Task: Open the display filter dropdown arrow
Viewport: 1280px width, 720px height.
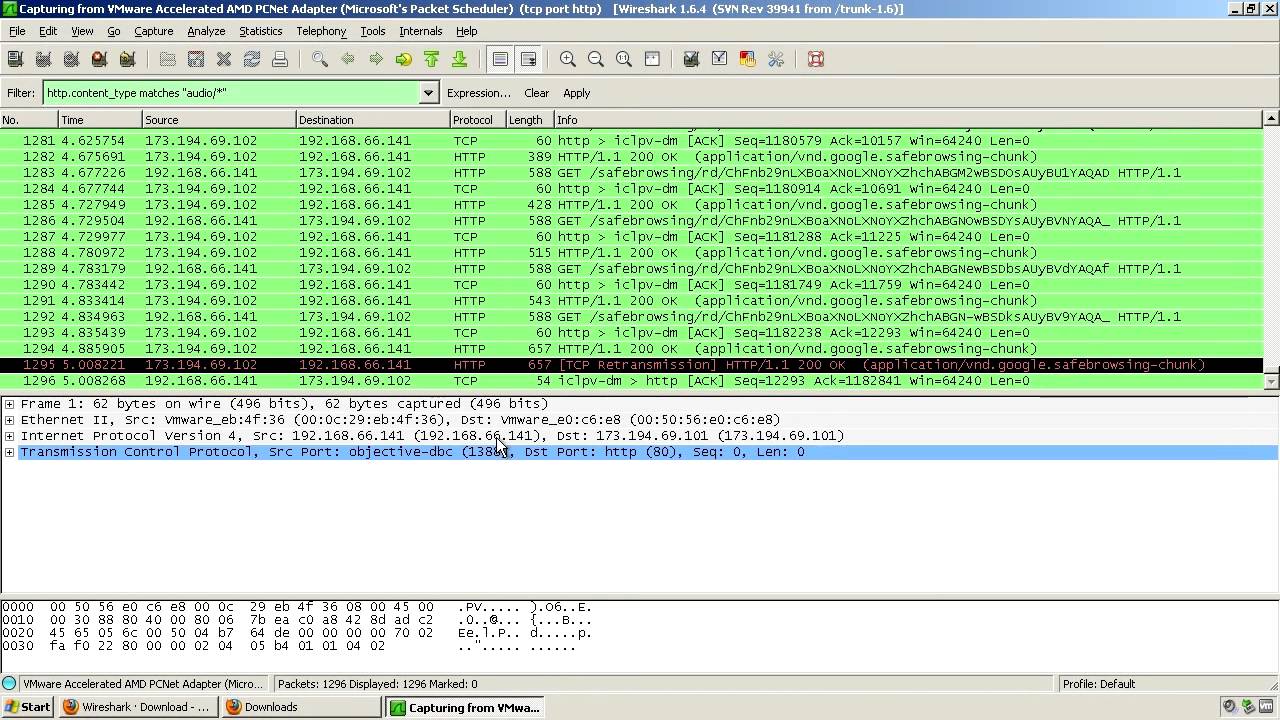Action: (x=428, y=93)
